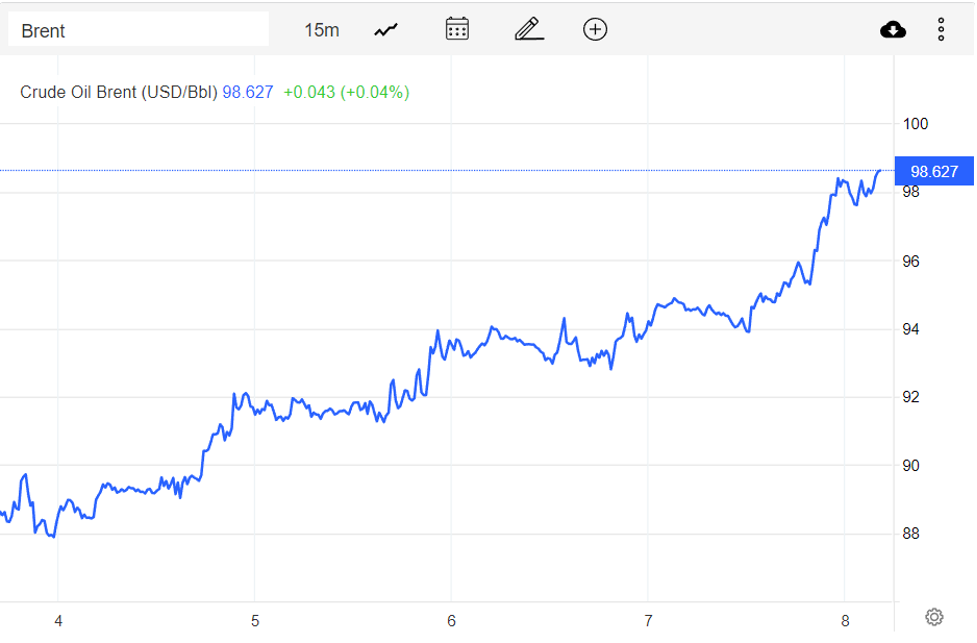Click the blue 98.627 price tag on axis
This screenshot has height=643, width=977.
(x=934, y=172)
